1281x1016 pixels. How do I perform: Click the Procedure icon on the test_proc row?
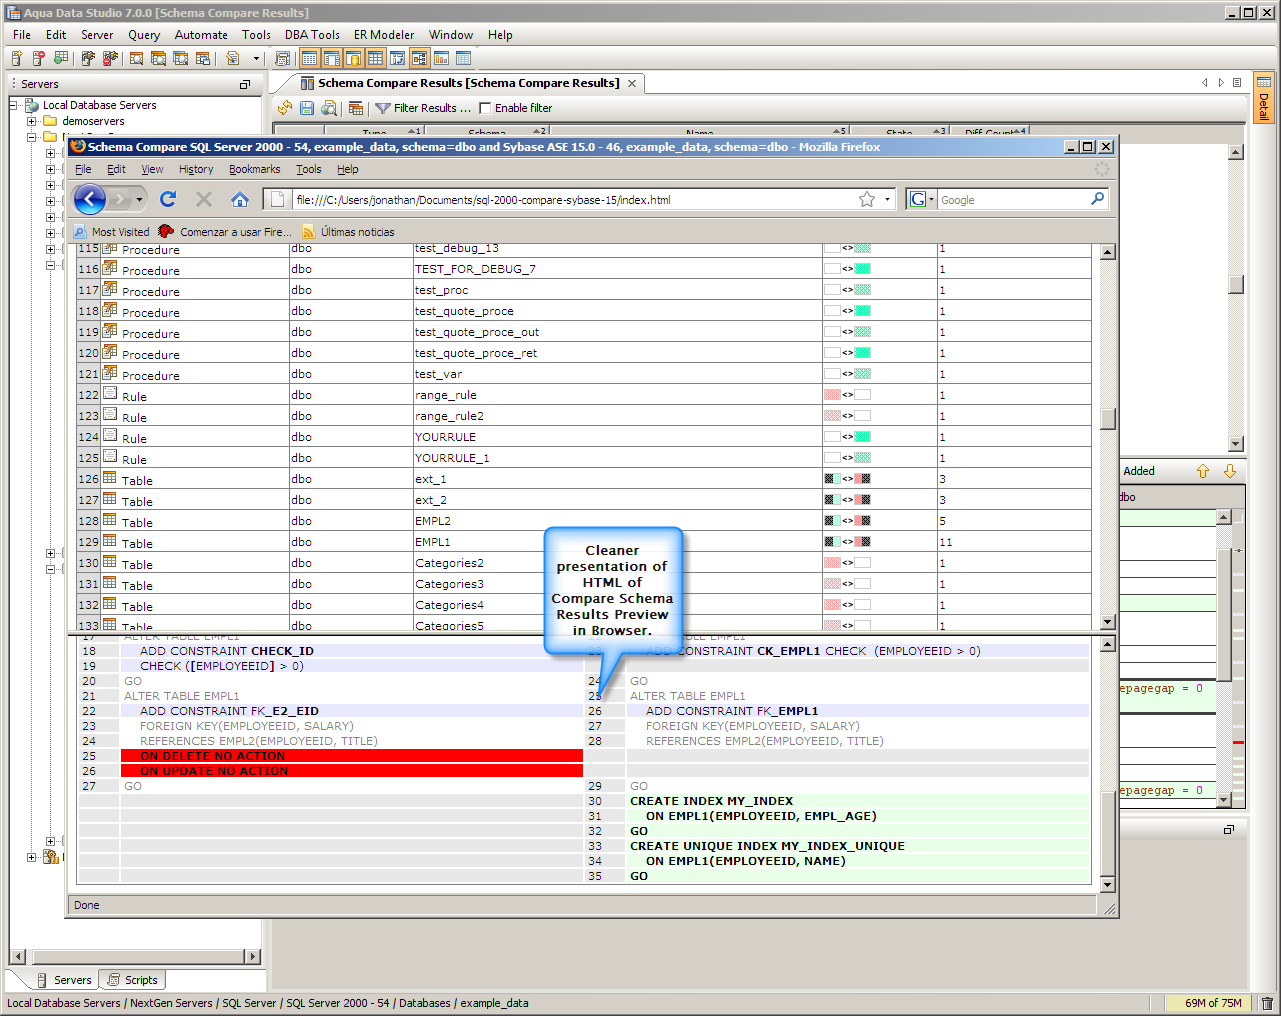point(110,289)
